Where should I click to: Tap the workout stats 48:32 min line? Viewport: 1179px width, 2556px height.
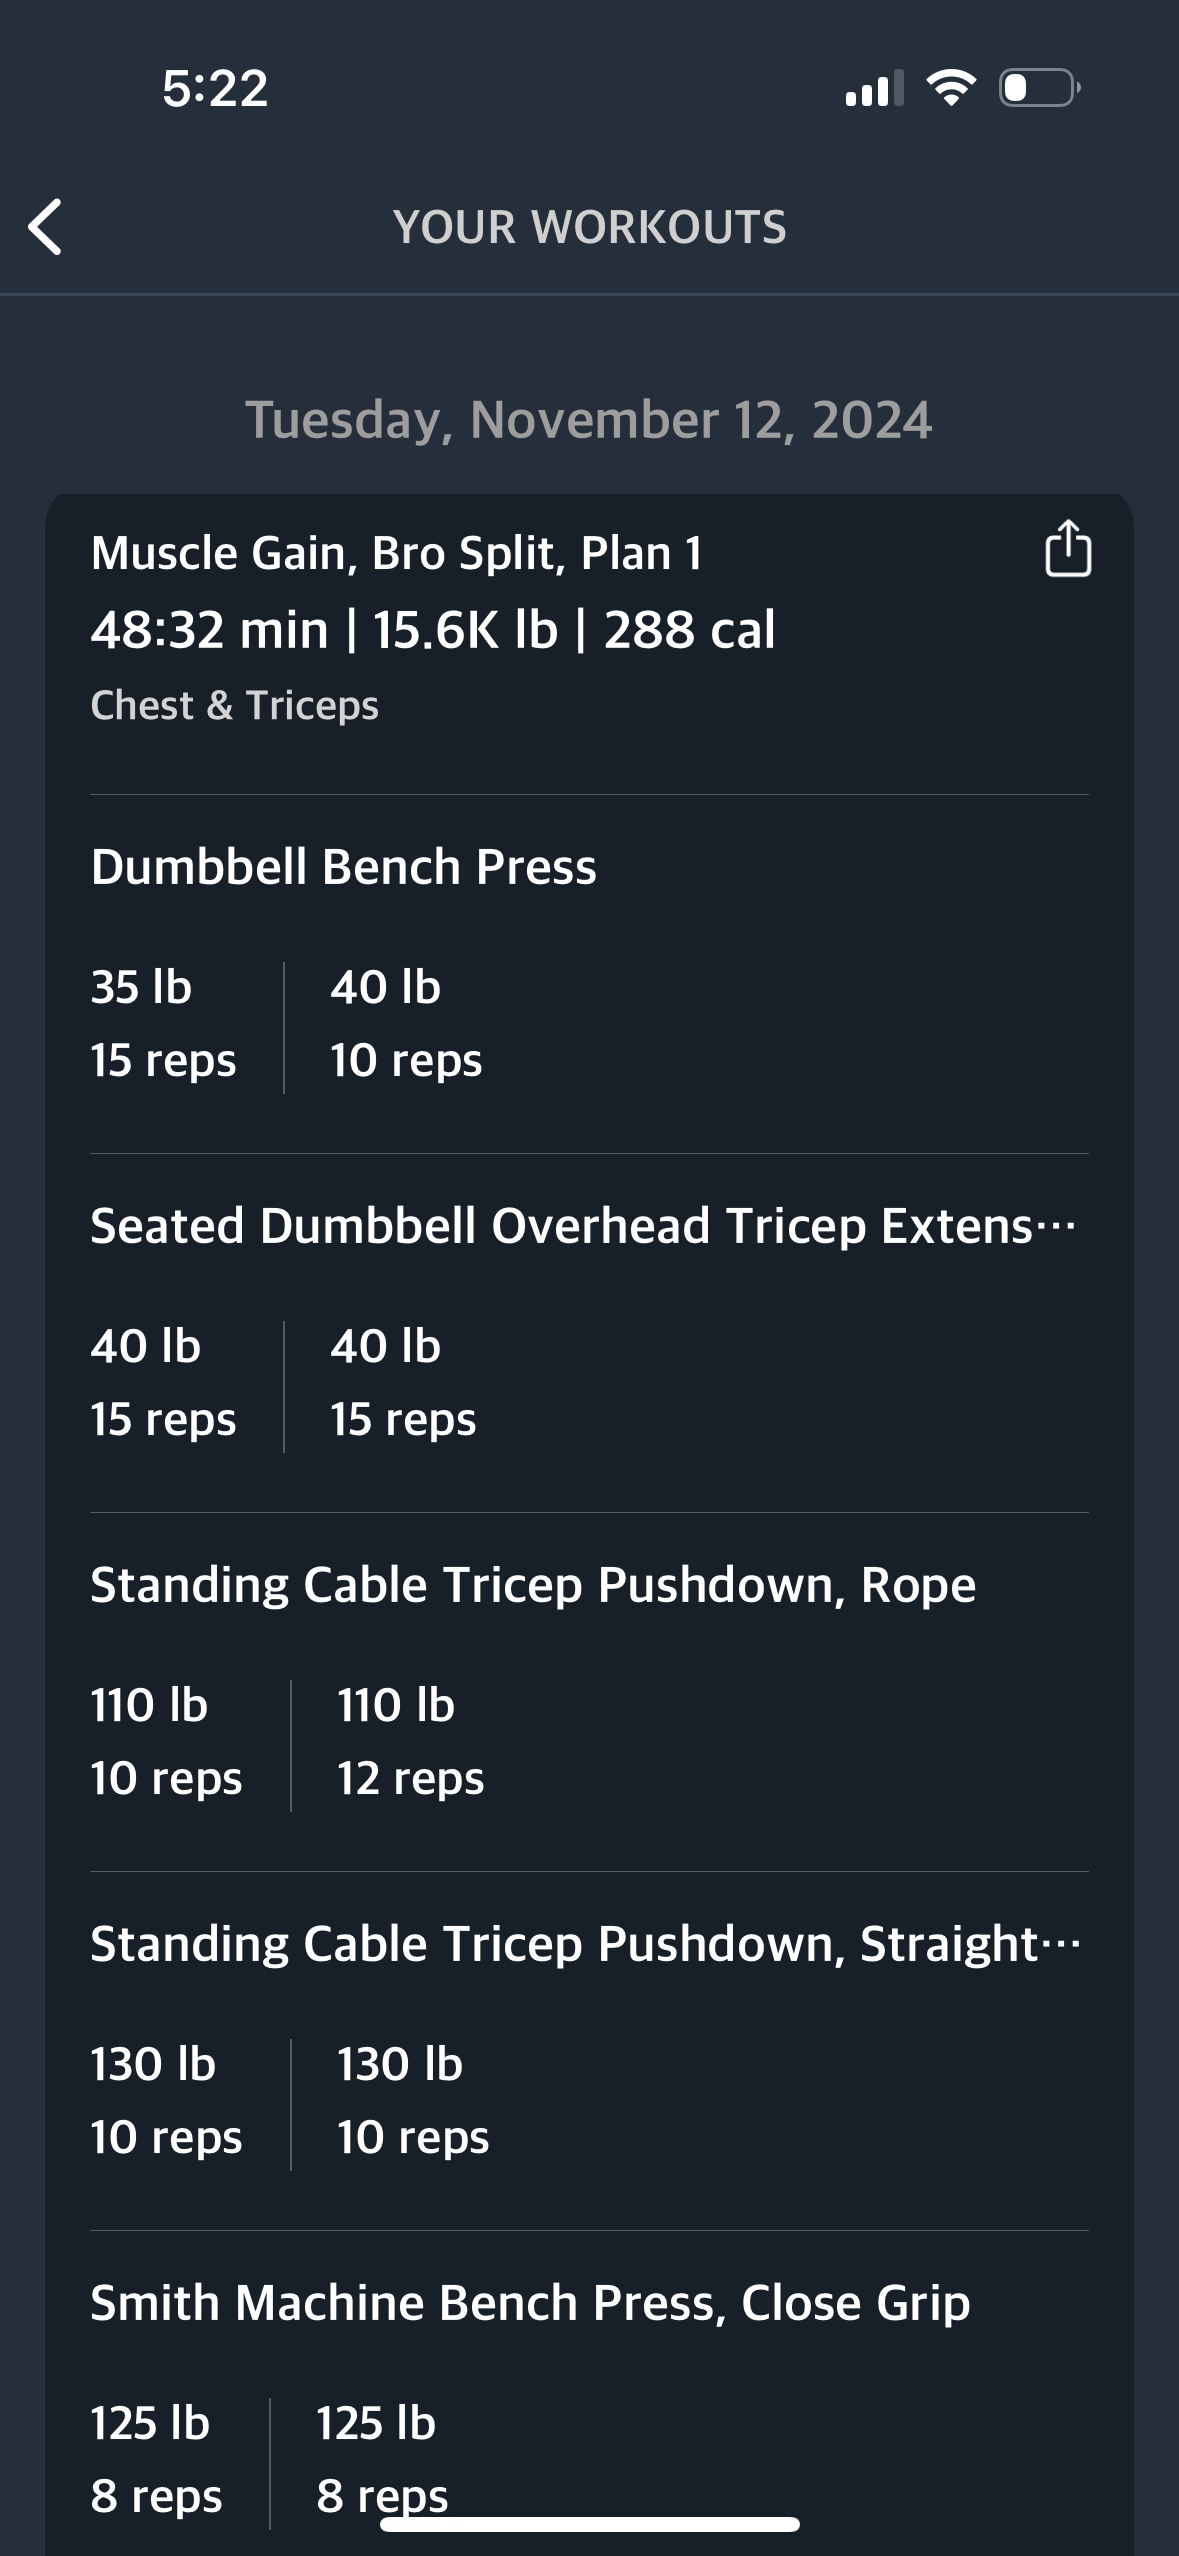point(433,630)
